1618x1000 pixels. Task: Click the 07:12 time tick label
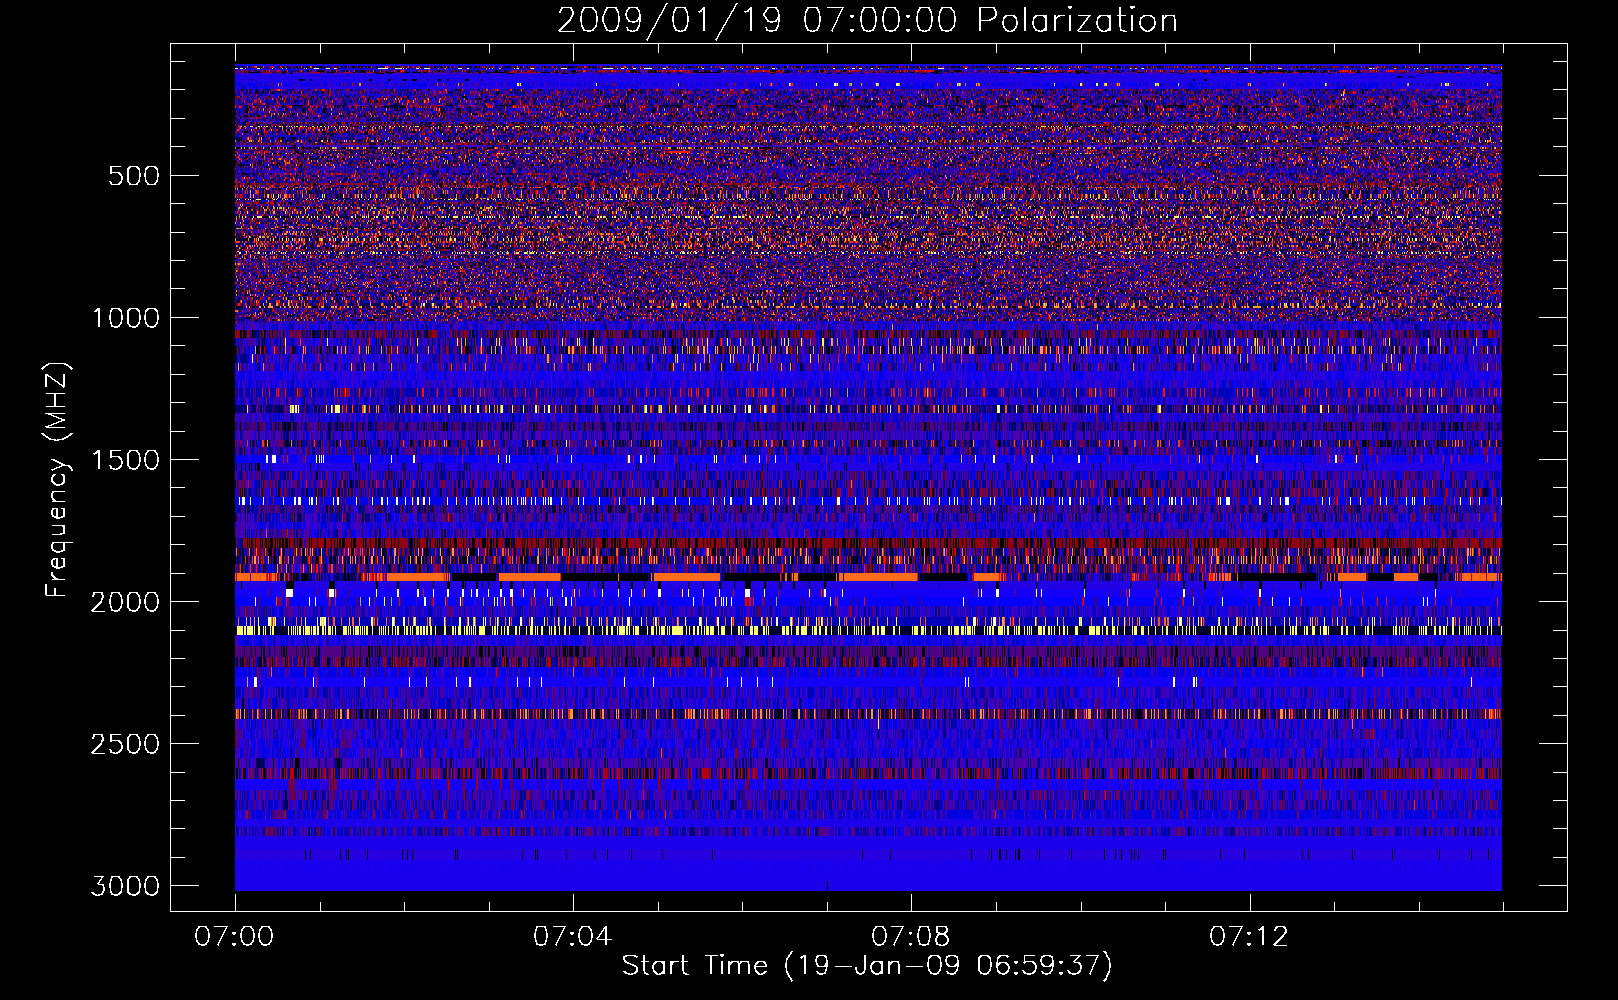tap(1248, 937)
